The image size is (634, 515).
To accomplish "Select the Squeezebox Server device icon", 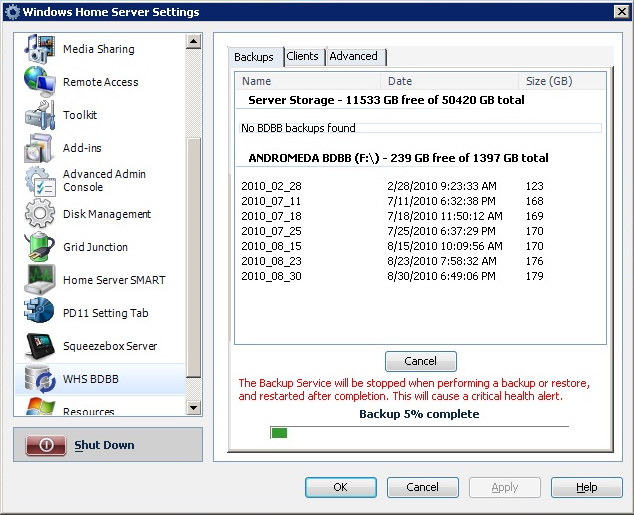I will (x=39, y=346).
